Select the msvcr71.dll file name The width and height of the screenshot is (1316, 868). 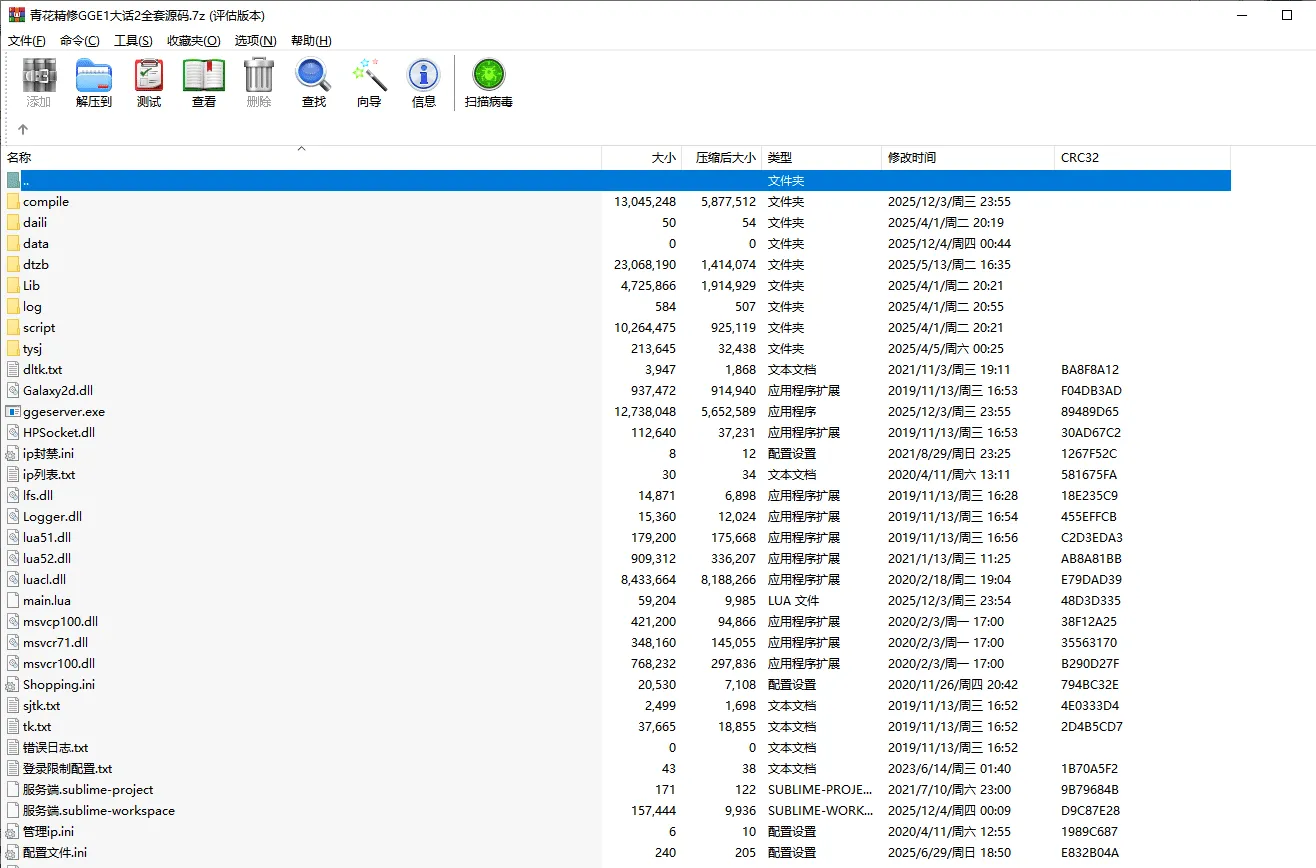[55, 642]
